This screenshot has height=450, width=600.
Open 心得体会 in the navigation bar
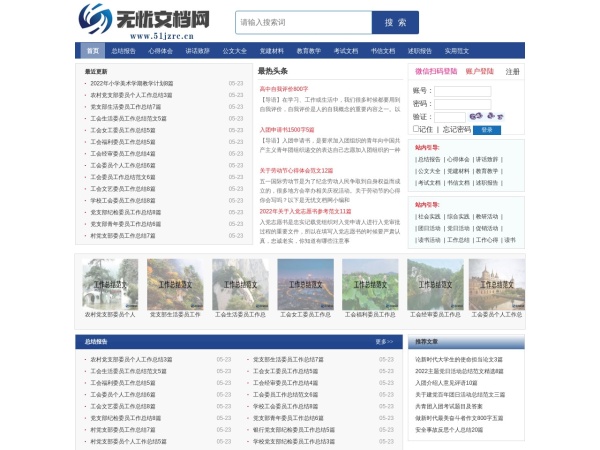(x=160, y=50)
